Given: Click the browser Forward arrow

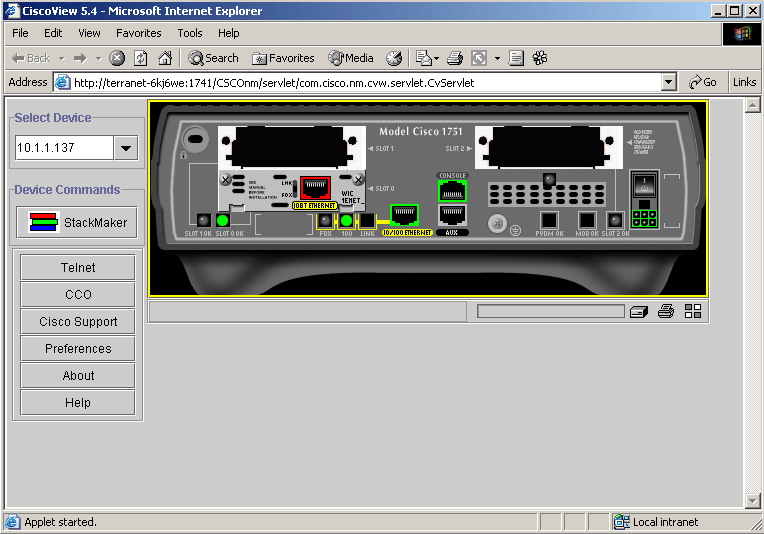Looking at the screenshot, I should (80, 58).
